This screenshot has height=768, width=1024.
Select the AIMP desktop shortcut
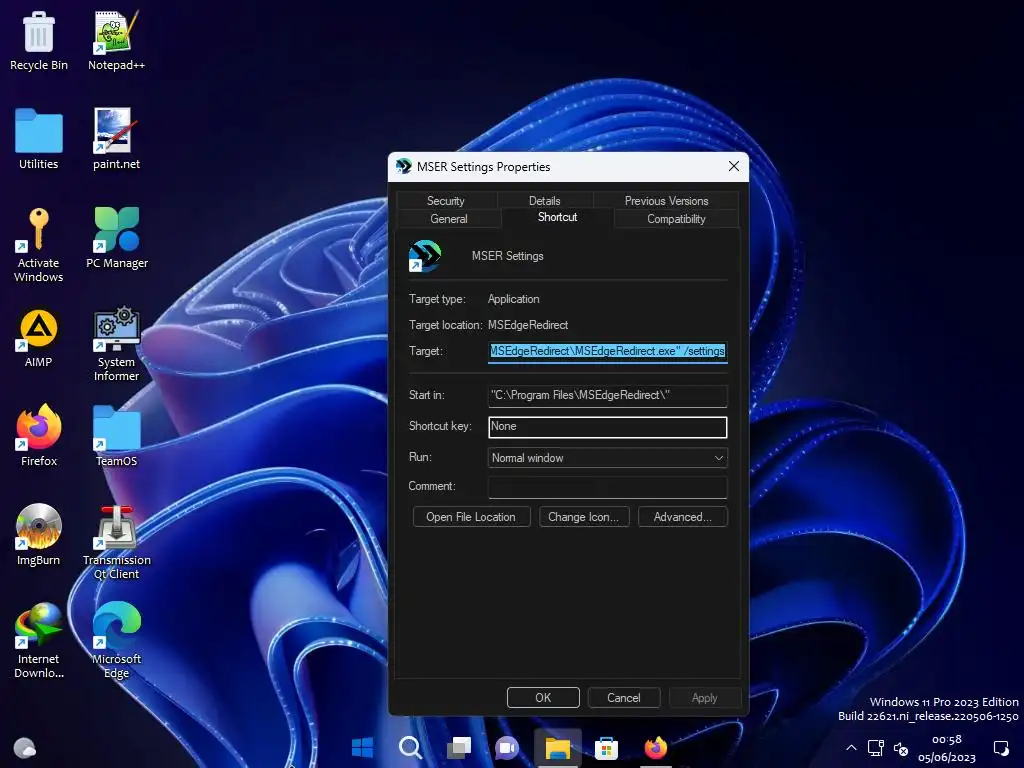[x=39, y=338]
